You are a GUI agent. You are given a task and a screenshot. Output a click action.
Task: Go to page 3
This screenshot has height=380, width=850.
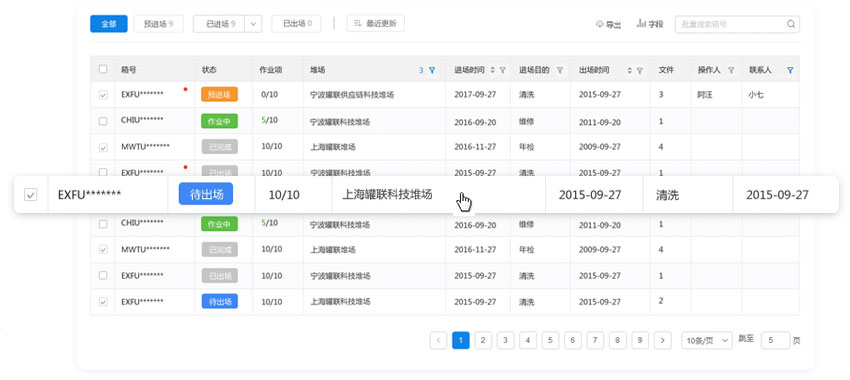coord(505,340)
